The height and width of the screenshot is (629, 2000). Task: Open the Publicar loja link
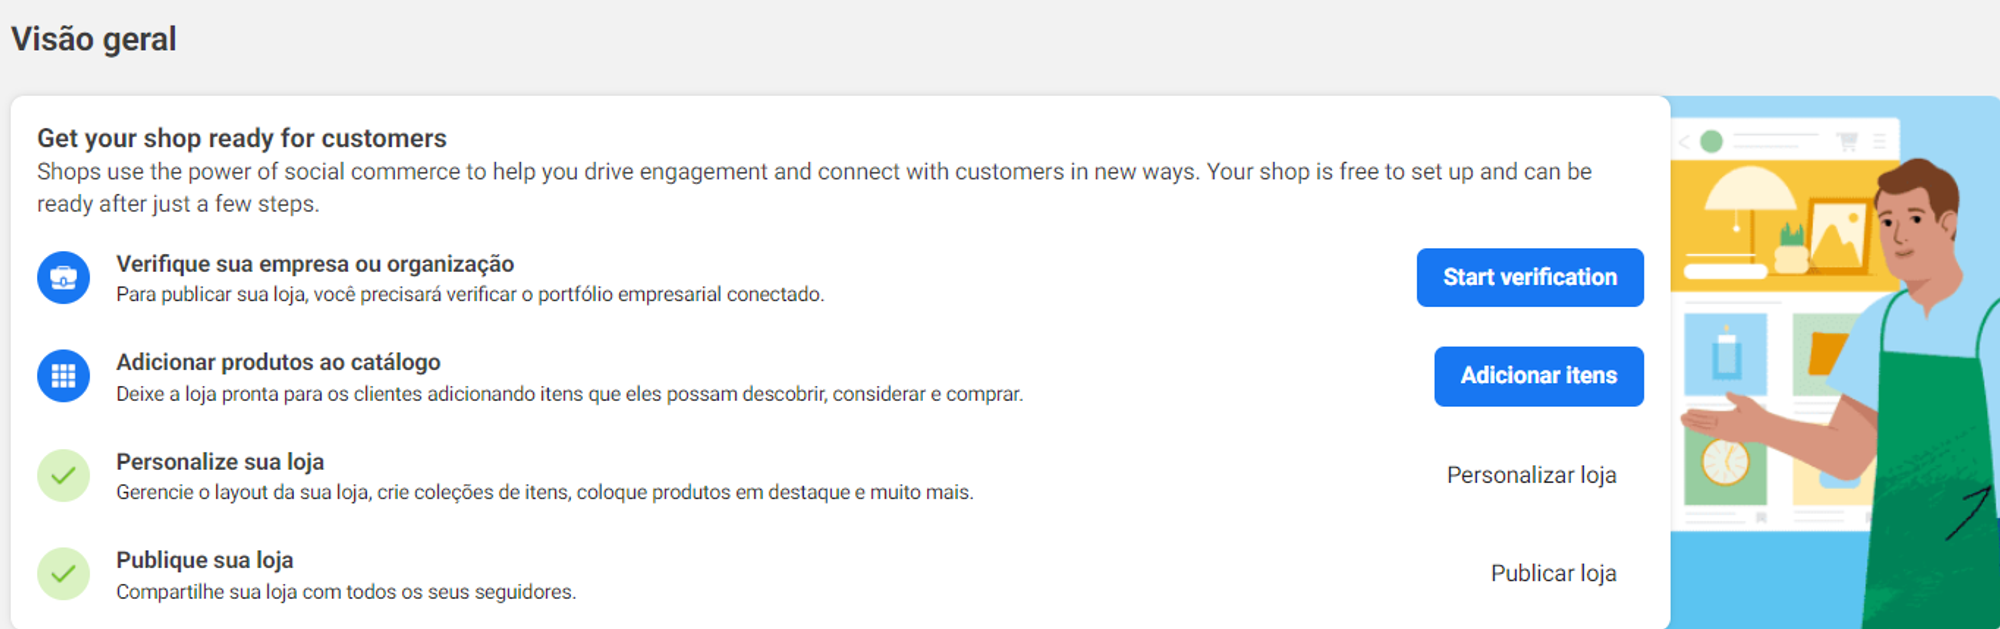pyautogui.click(x=1553, y=573)
